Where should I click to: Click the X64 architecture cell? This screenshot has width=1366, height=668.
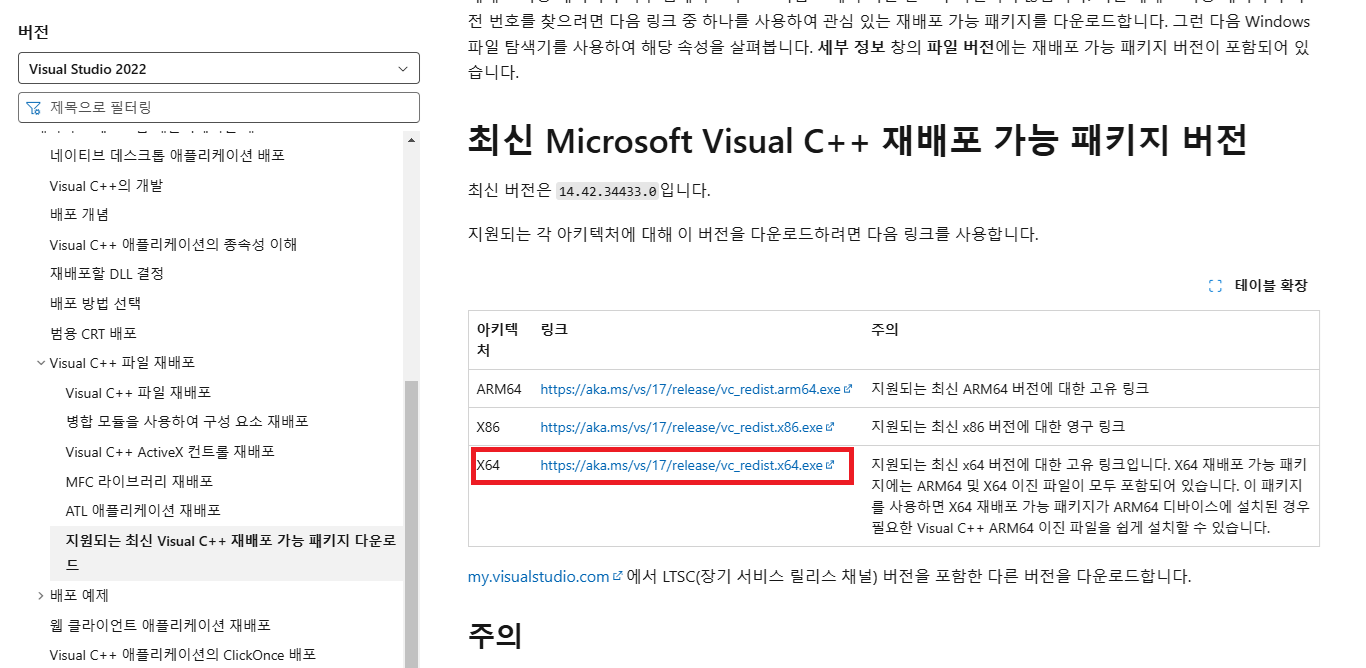(x=488, y=465)
